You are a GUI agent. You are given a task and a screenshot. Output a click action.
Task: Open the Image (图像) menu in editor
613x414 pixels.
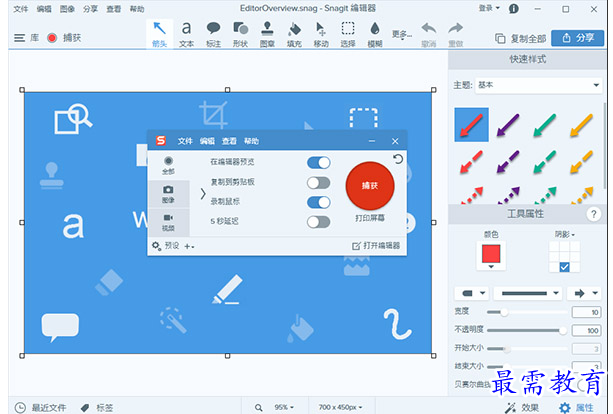tap(67, 9)
